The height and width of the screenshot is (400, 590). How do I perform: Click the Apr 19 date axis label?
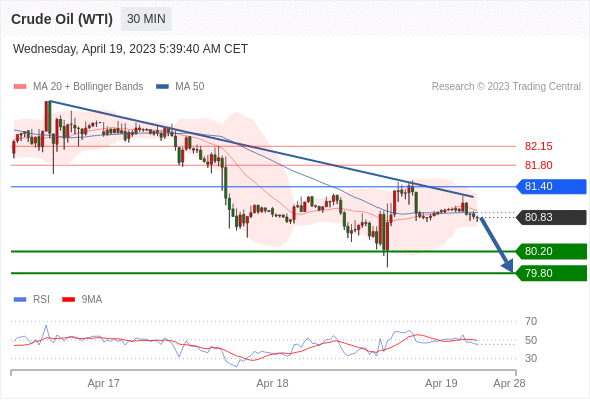tap(441, 383)
